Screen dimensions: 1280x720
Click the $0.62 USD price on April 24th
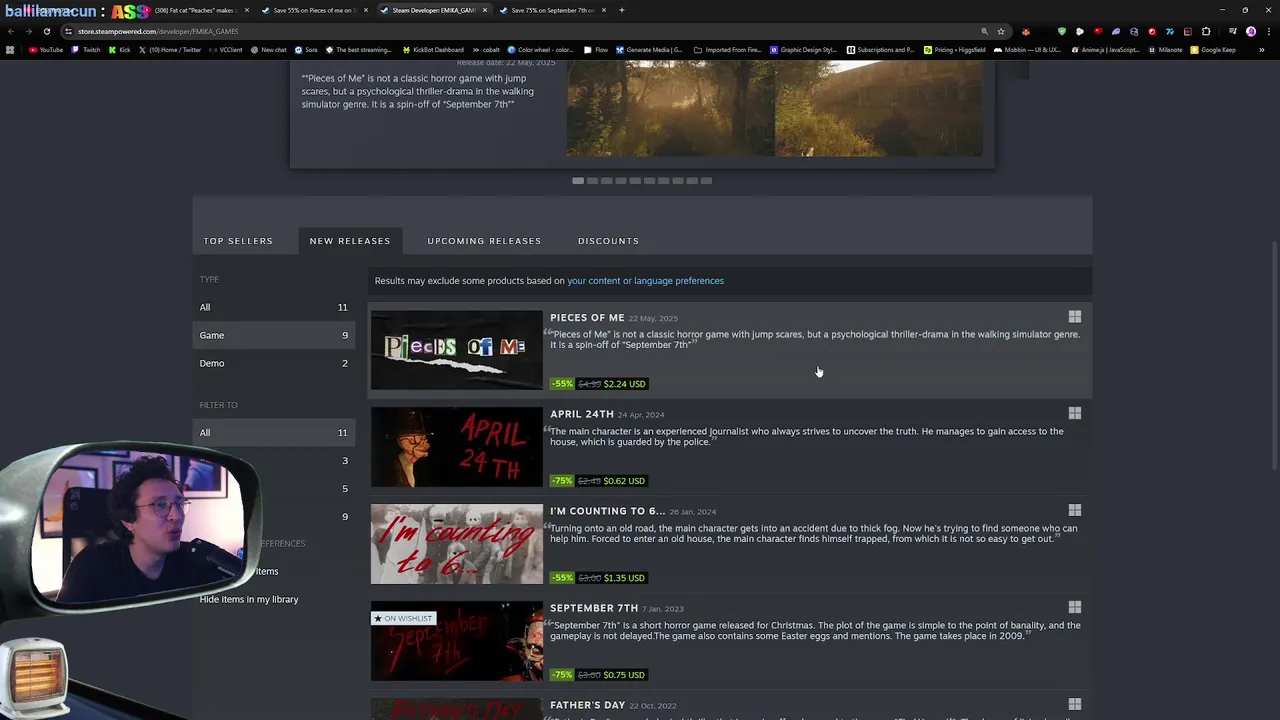(x=624, y=481)
